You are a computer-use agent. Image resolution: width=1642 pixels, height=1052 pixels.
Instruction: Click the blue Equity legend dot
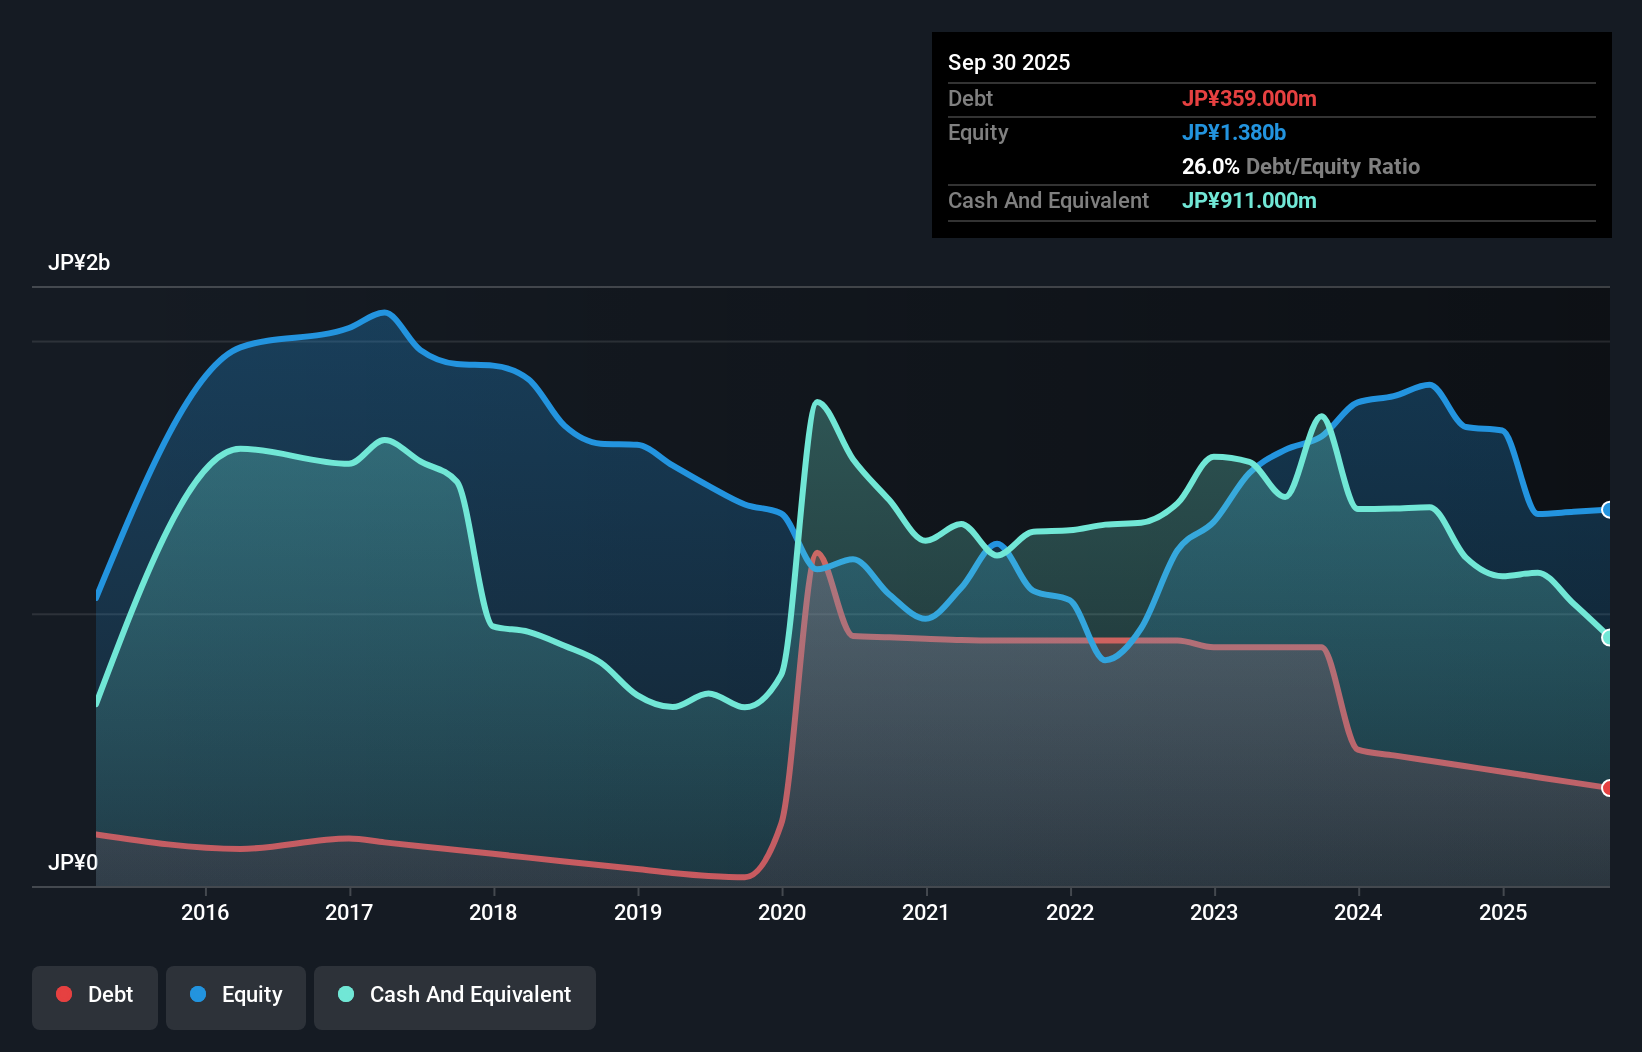(x=200, y=994)
